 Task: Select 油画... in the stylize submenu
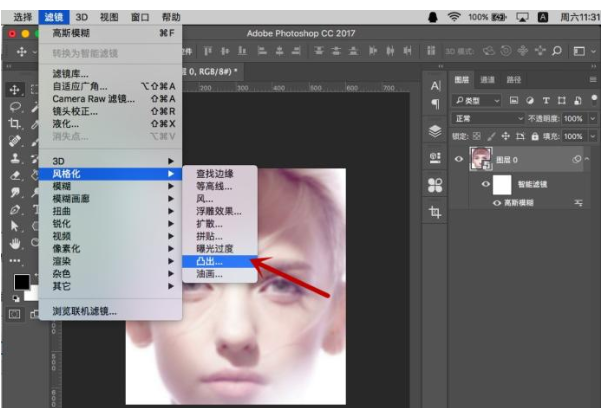click(210, 273)
